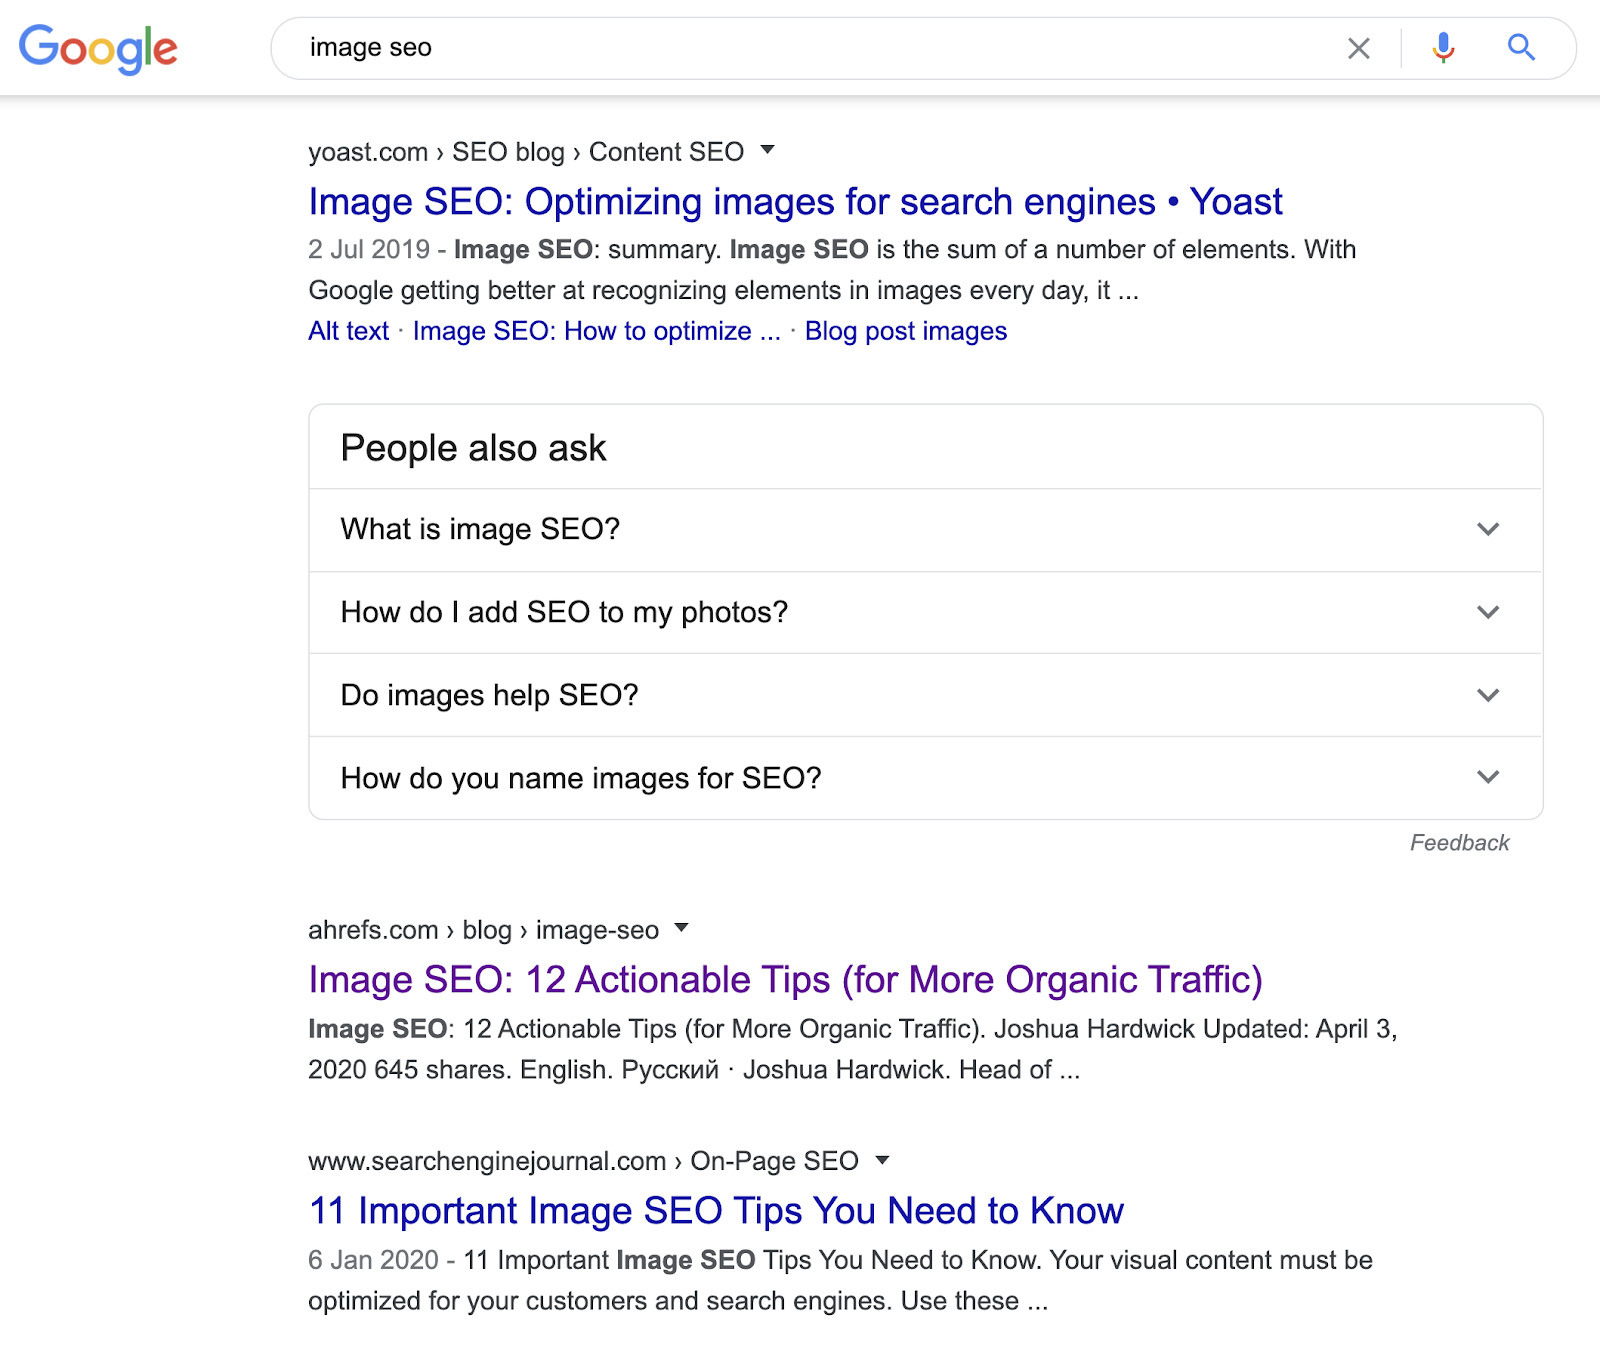This screenshot has height=1349, width=1600.
Task: Click the blue magnifying glass search icon
Action: point(1521,48)
